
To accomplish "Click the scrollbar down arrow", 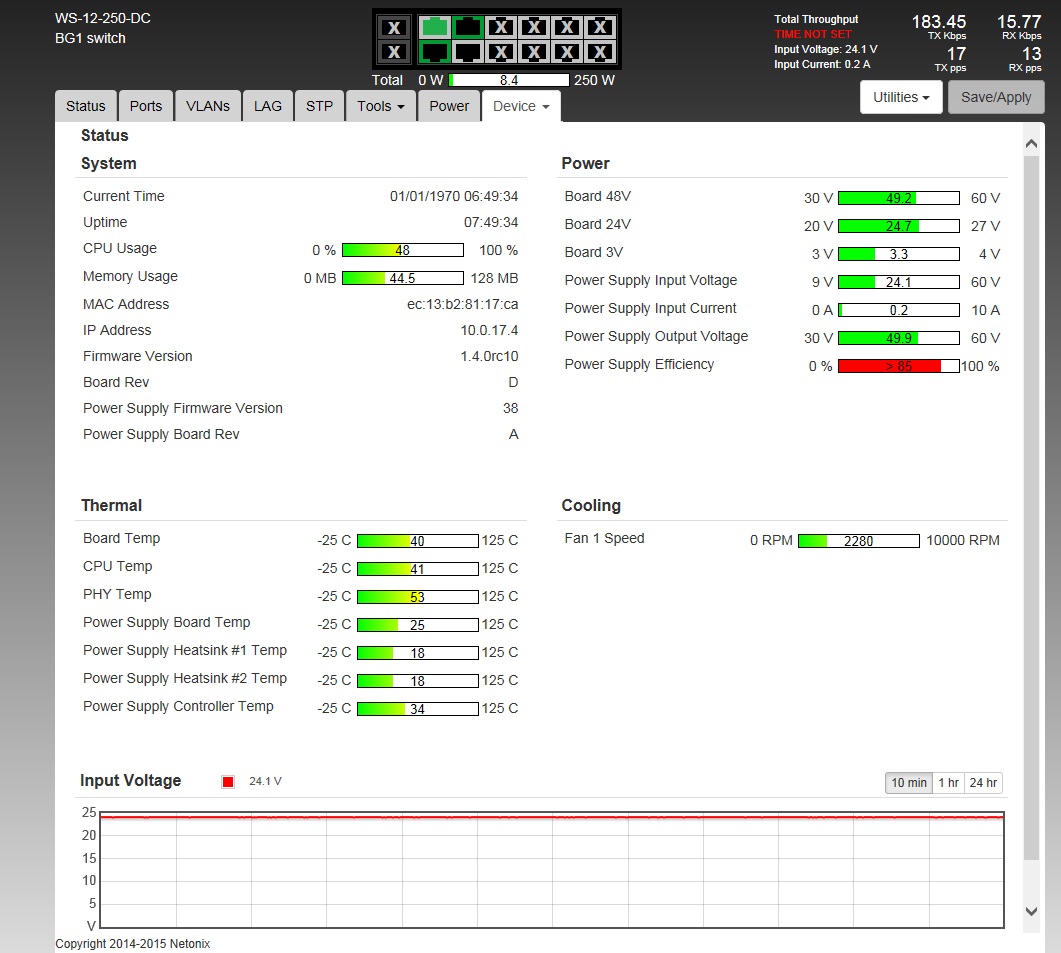I will (1032, 910).
